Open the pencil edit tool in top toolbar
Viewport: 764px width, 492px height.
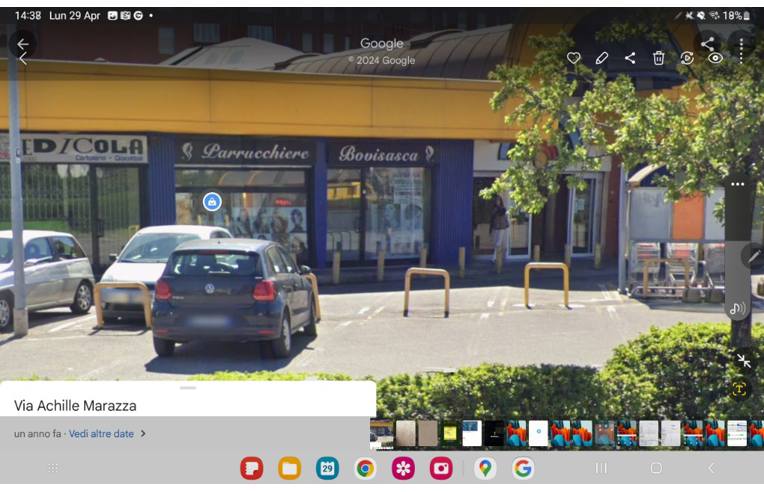tap(602, 58)
